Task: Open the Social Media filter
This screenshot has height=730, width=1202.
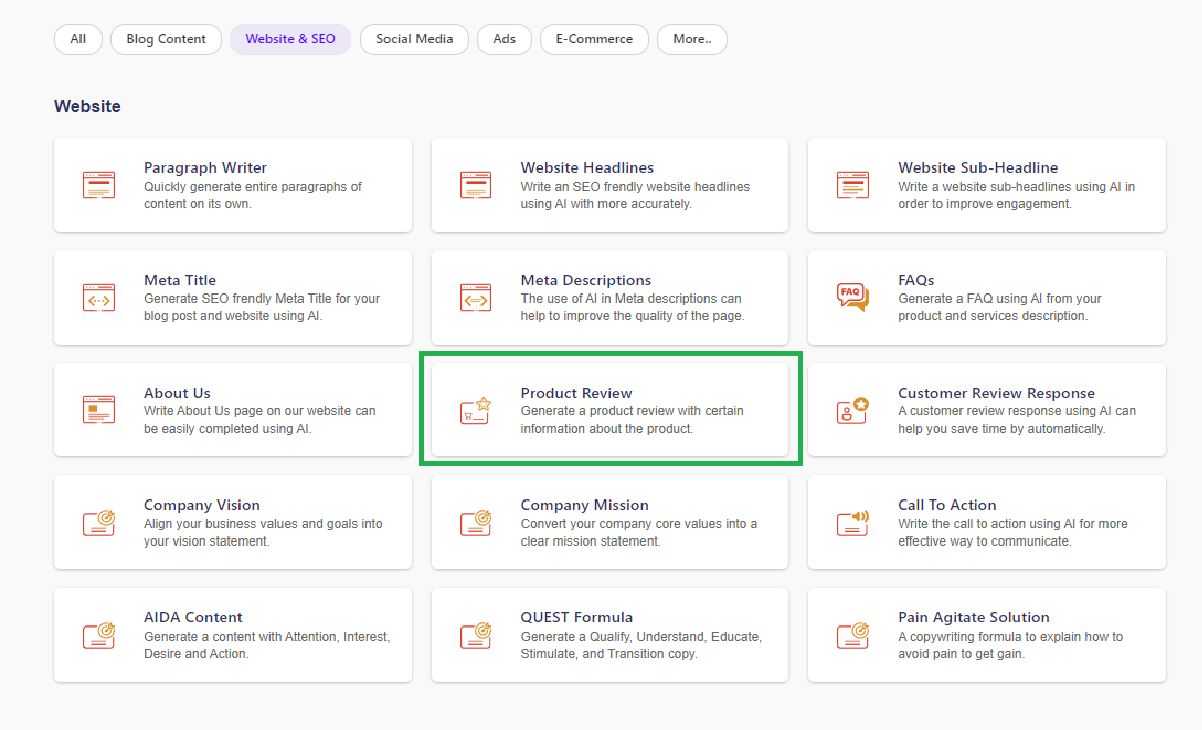Action: 414,39
